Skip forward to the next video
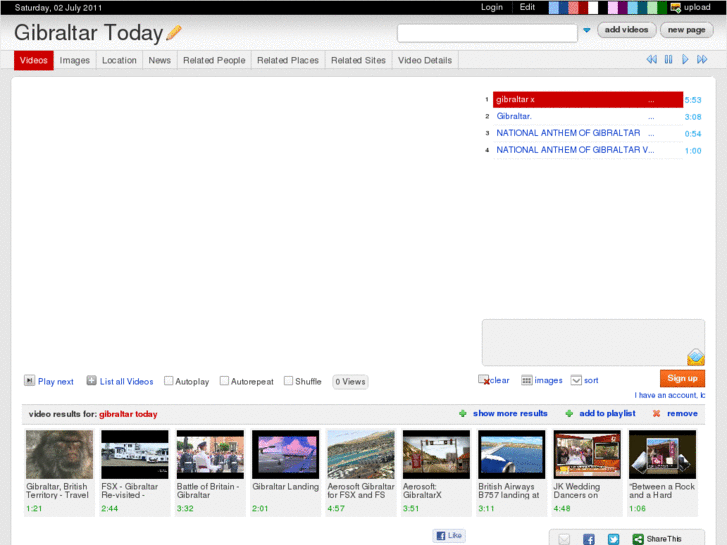This screenshot has height=545, width=727. [x=702, y=59]
